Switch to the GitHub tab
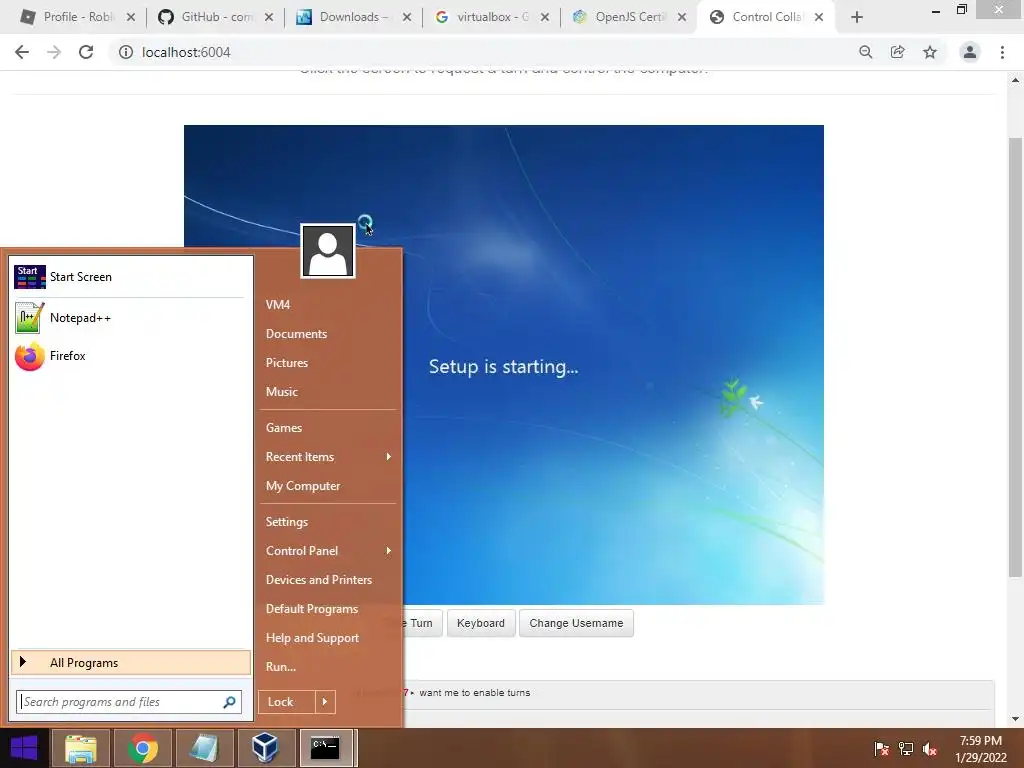Image resolution: width=1024 pixels, height=768 pixels. [216, 17]
